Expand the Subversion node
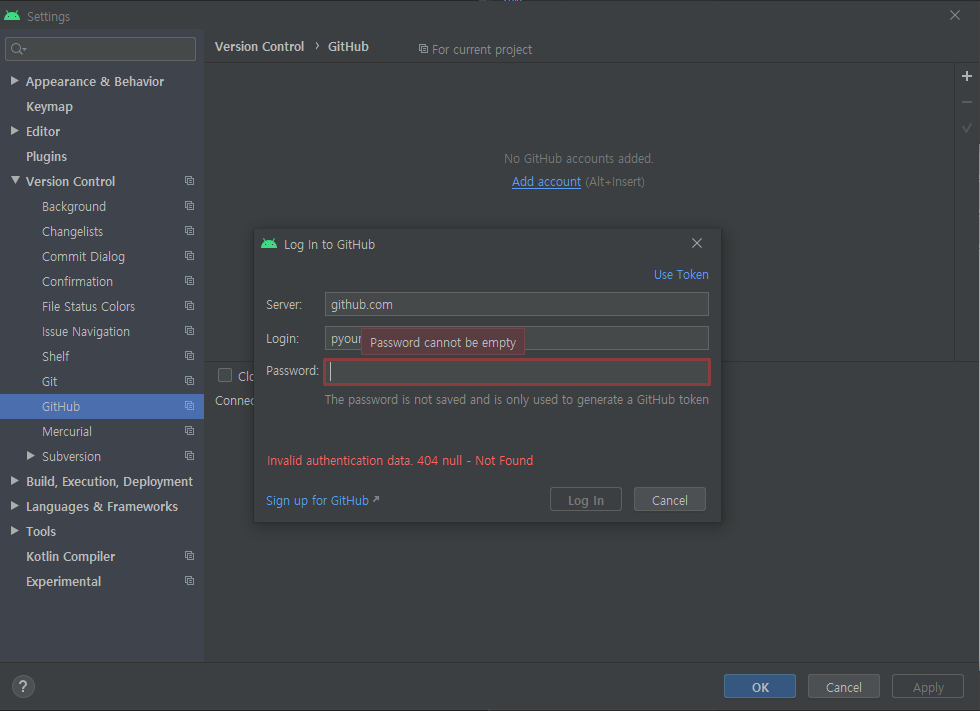 (x=31, y=455)
